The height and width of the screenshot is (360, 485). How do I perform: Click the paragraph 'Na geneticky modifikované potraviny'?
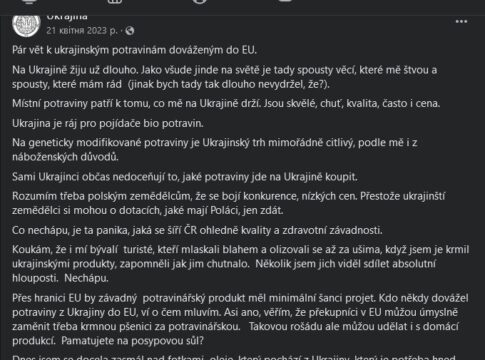(215, 150)
